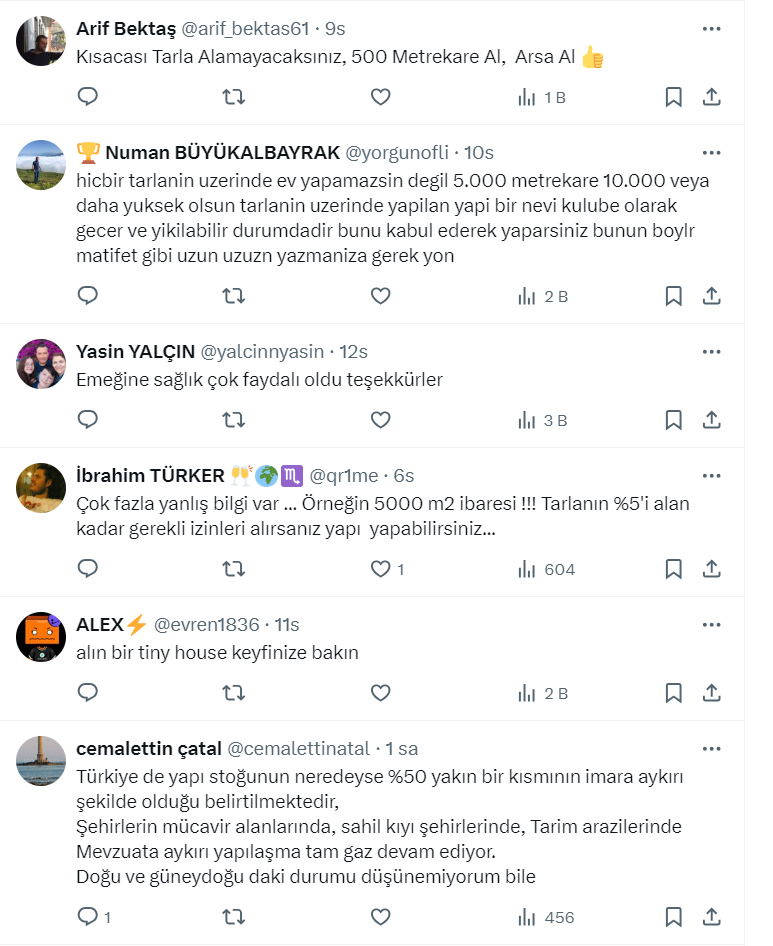Expand more options on cemalettin çatal's tweet

coord(711,748)
